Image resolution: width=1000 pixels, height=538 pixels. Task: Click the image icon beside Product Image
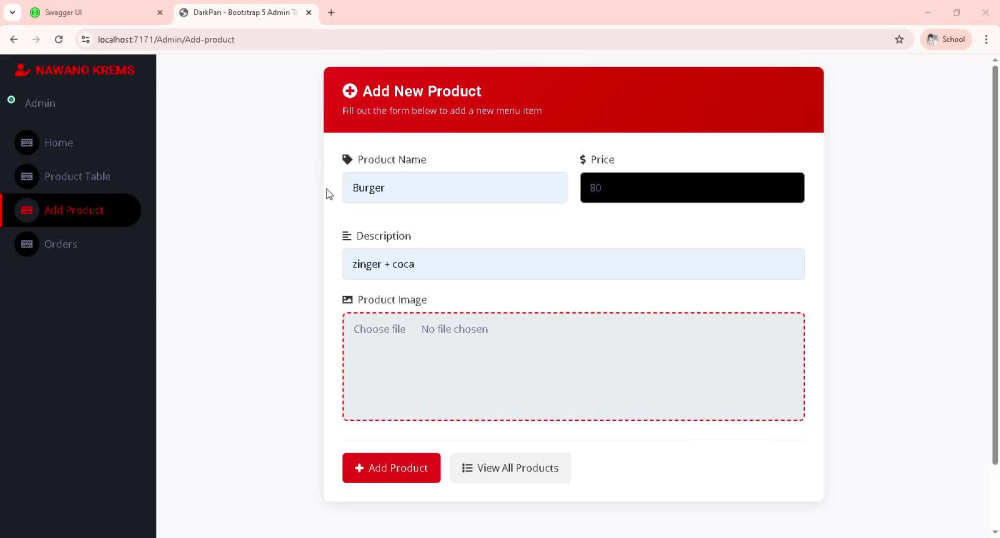coord(347,300)
